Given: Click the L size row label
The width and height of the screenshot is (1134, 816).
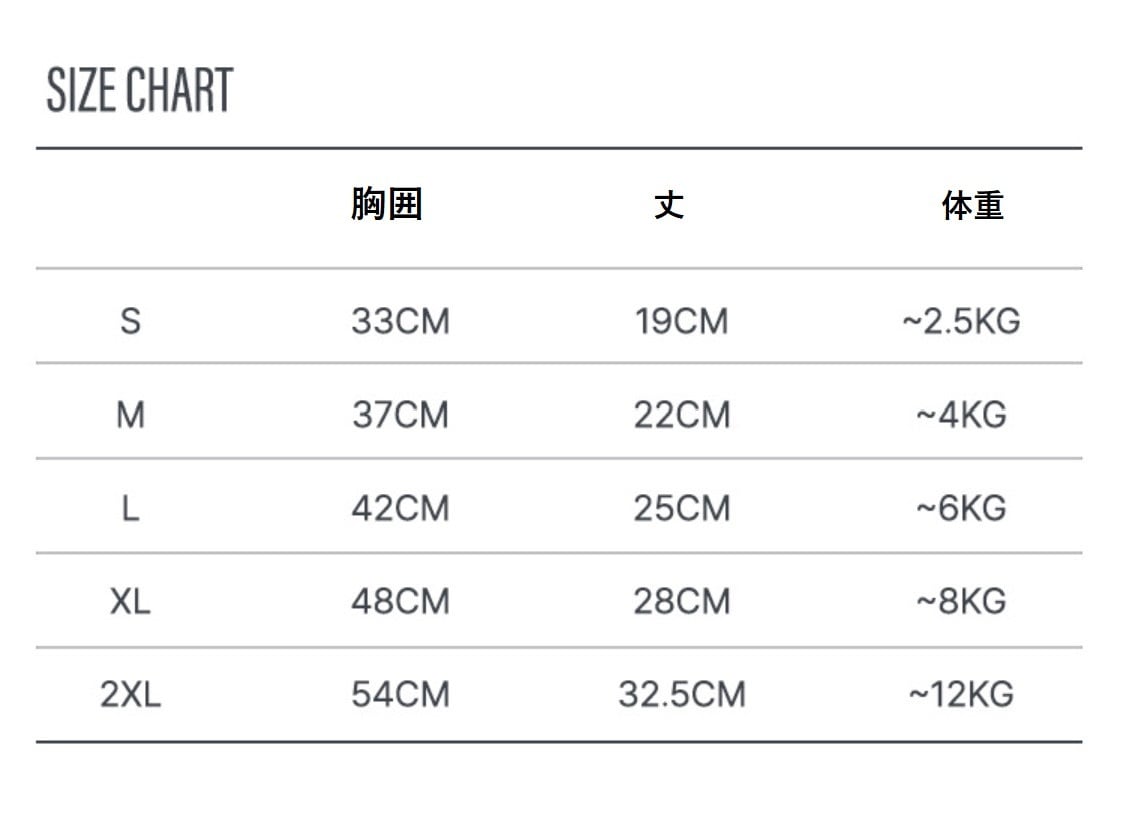Looking at the screenshot, I should pos(130,508).
